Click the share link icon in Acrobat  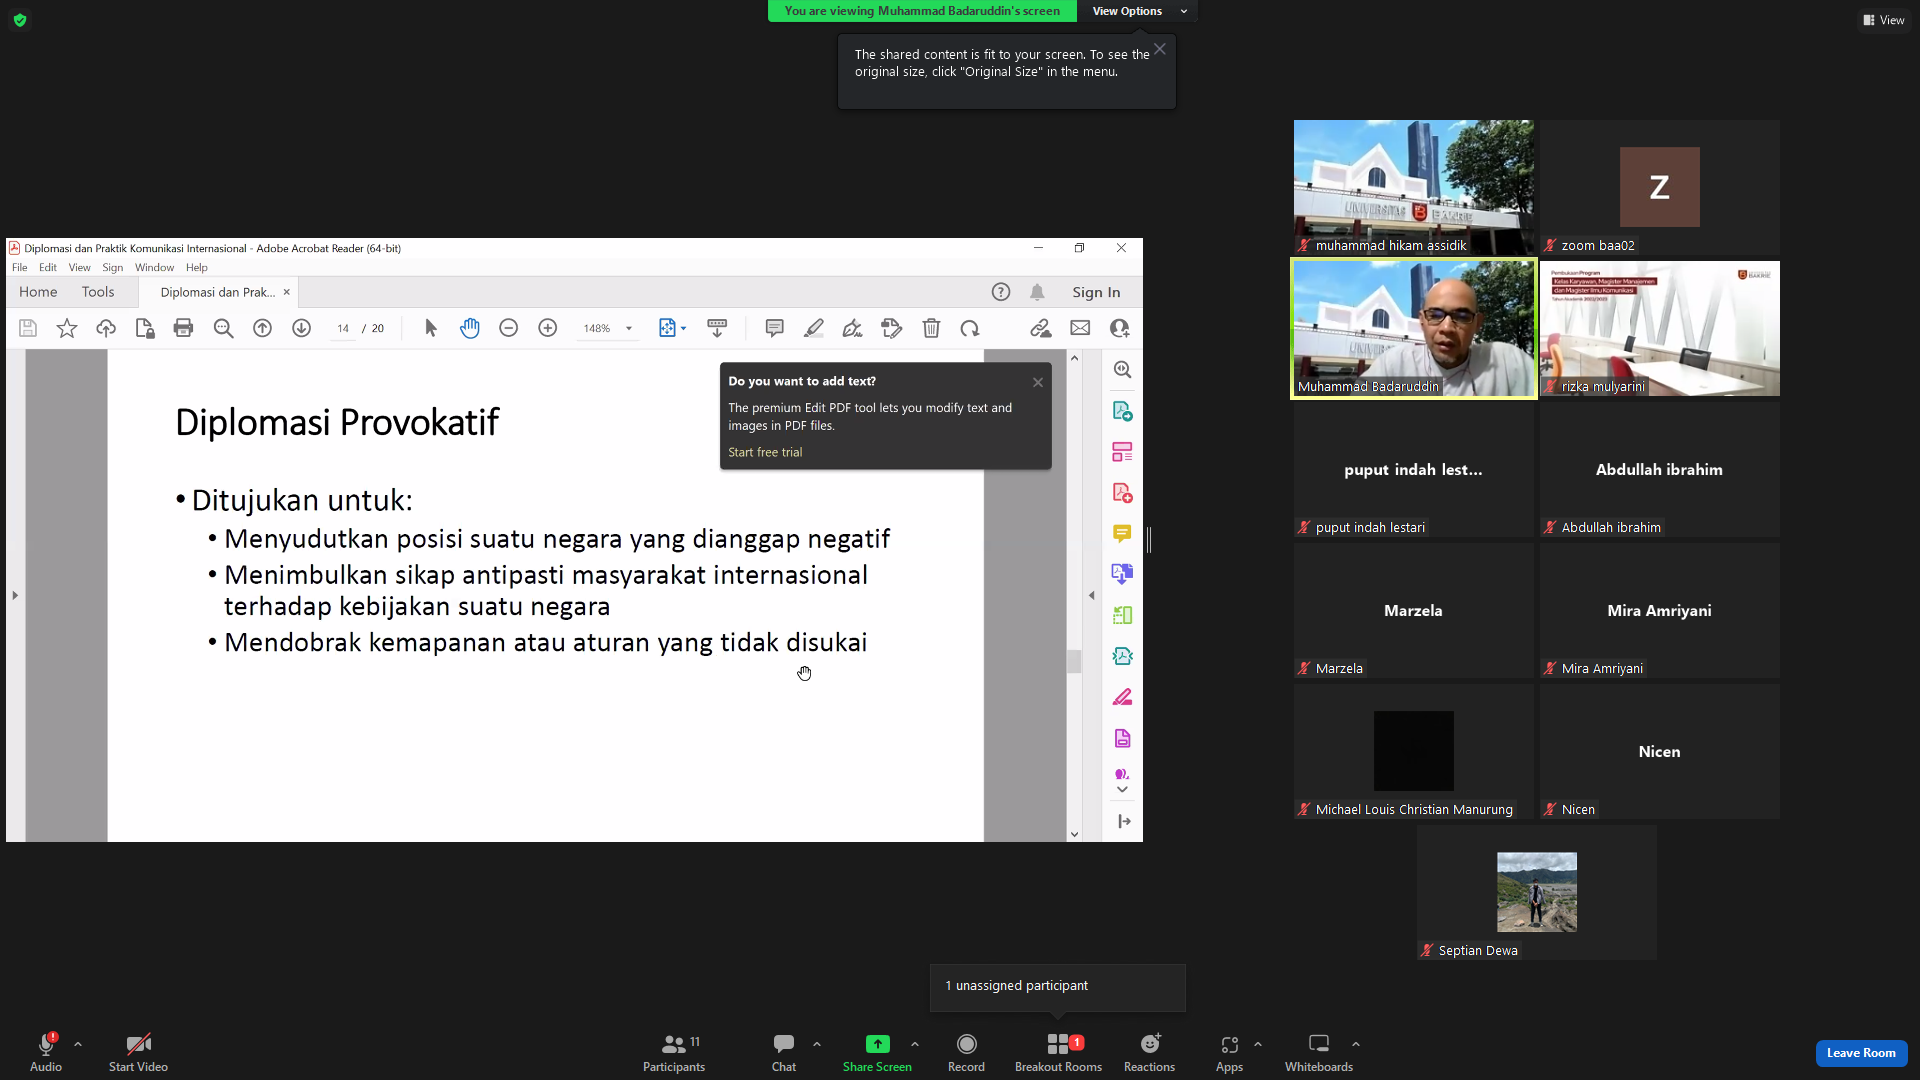click(1040, 328)
